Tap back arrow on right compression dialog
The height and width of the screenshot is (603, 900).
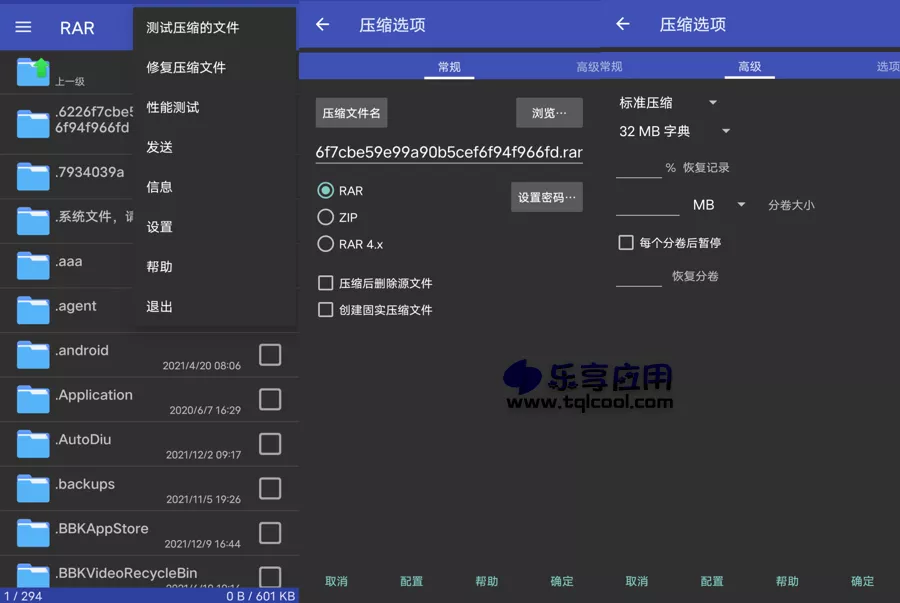click(622, 24)
